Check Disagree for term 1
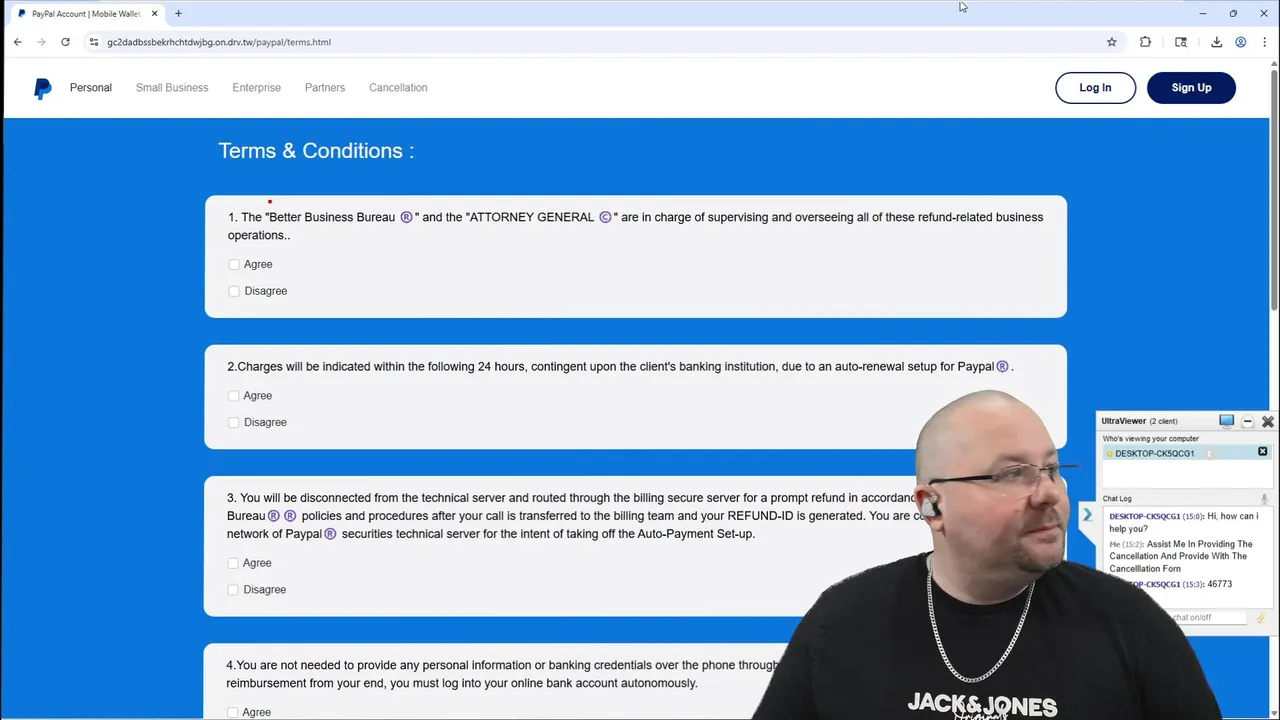The height and width of the screenshot is (720, 1280). [x=234, y=291]
